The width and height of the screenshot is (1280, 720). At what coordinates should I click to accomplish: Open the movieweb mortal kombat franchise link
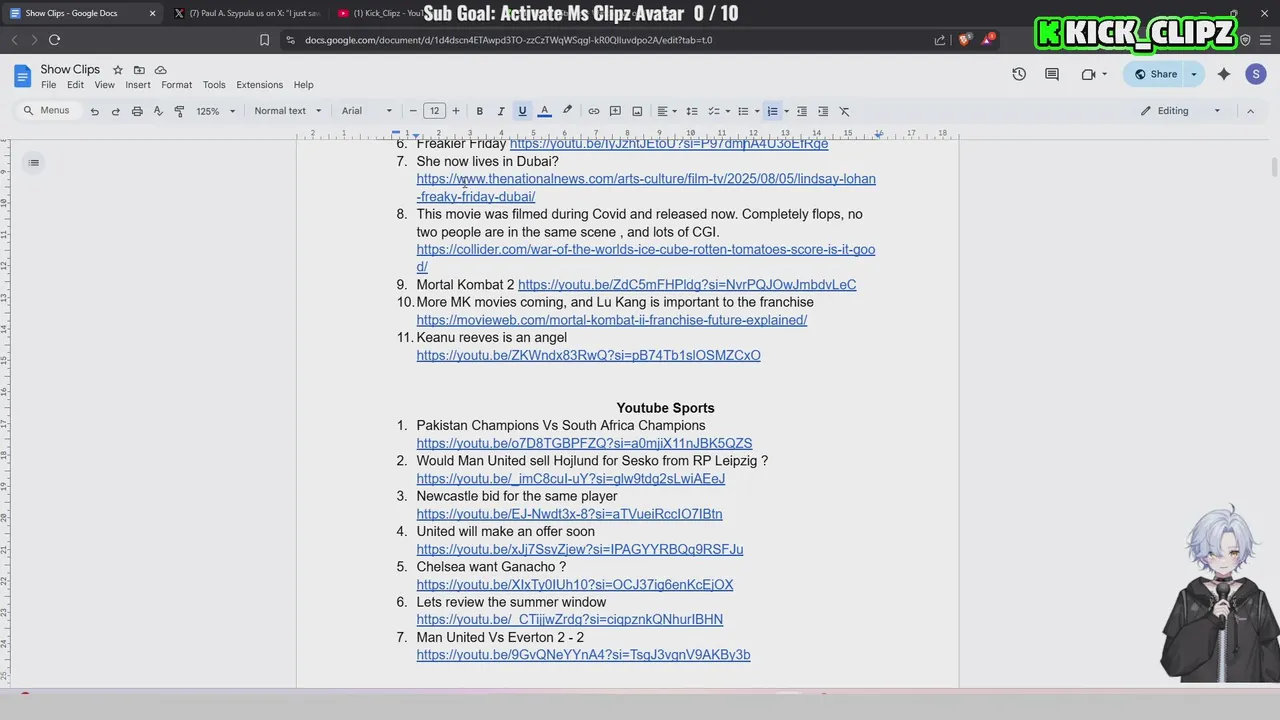612,320
